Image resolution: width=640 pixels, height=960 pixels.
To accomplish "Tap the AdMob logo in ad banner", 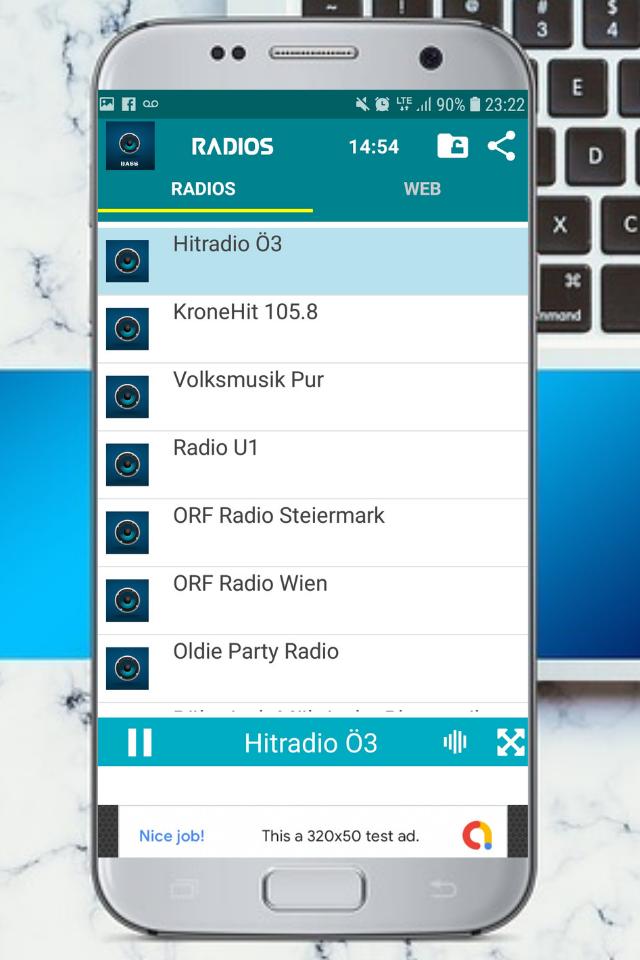I will [477, 835].
